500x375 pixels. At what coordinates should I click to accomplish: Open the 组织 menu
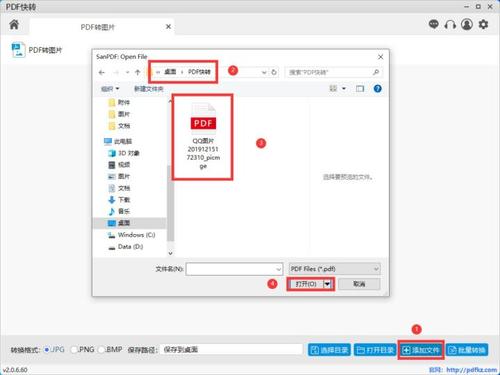click(x=110, y=89)
